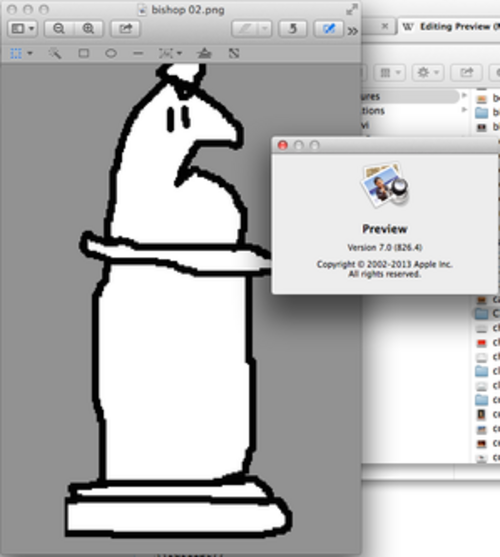The height and width of the screenshot is (557, 500).
Task: Open the selection tool dropdown arrow
Action: (x=30, y=53)
